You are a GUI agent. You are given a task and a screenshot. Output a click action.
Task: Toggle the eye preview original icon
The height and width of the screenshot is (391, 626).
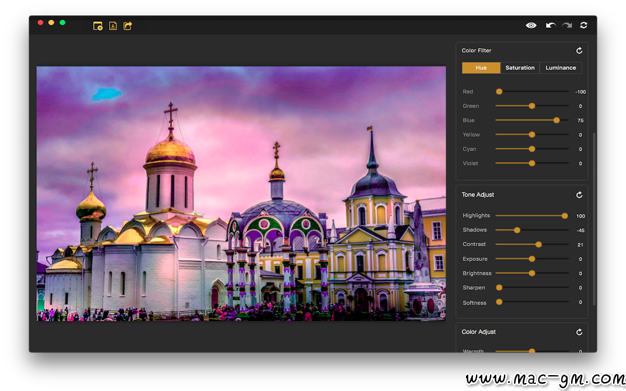[x=531, y=26]
